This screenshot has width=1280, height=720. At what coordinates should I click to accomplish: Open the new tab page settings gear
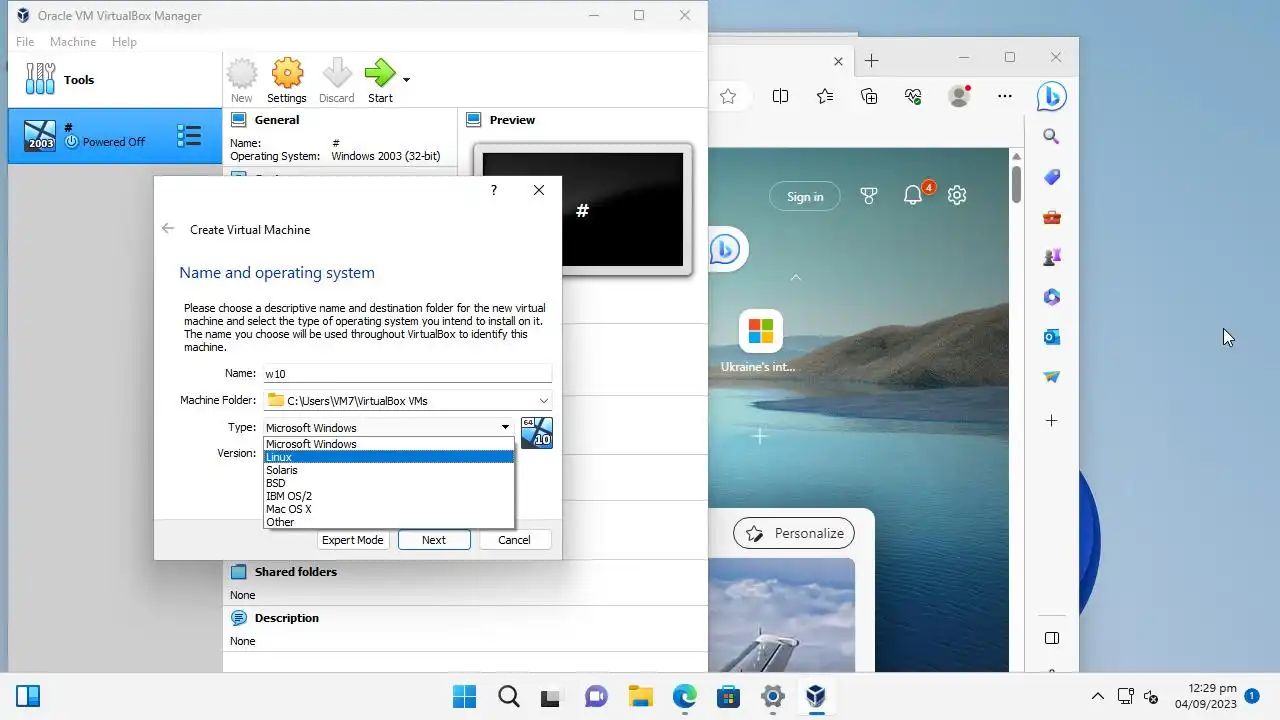point(957,195)
